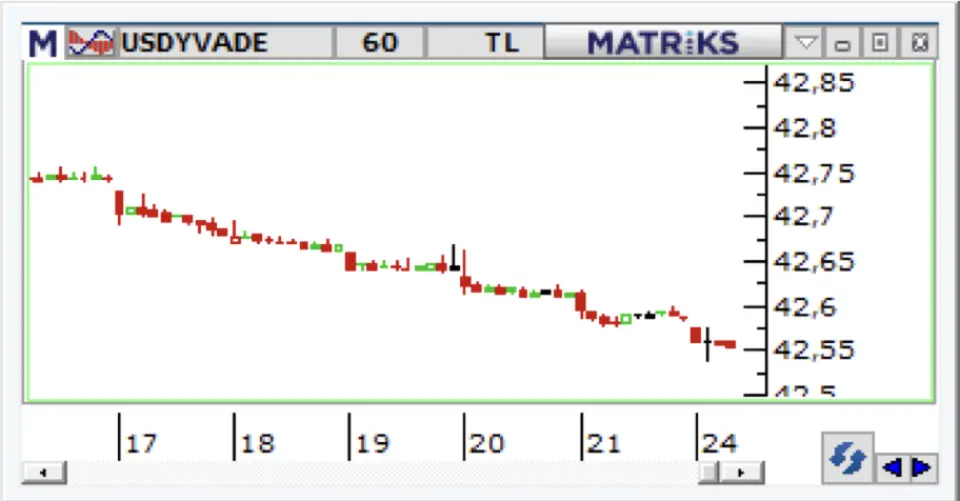Click the scrollbar right arrow button
Viewport: 960px width, 501px height.
pyautogui.click(x=741, y=472)
